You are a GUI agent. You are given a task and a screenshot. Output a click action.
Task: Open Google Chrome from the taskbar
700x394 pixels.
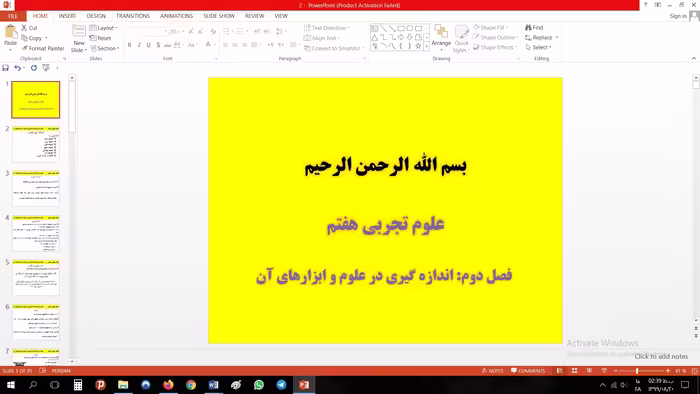191,385
